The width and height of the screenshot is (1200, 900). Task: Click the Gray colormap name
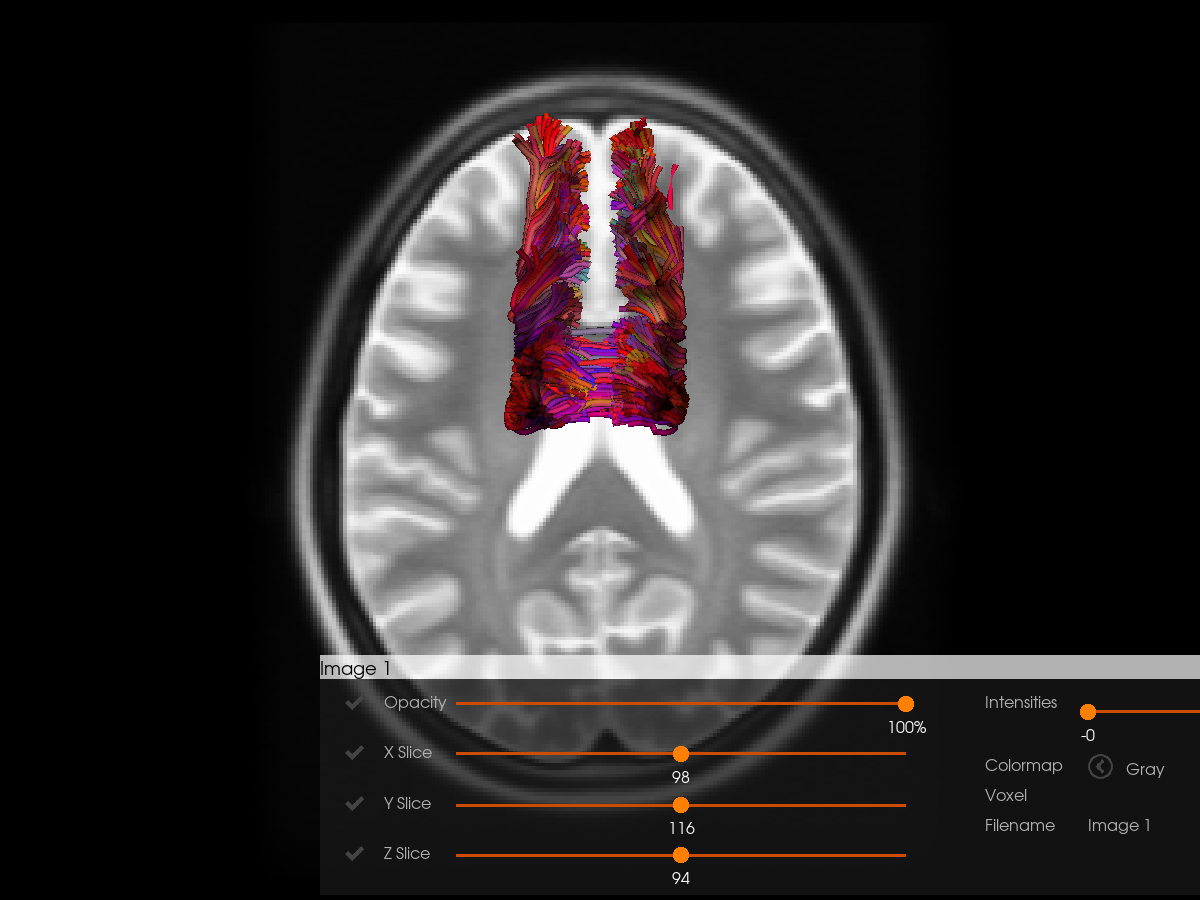(x=1145, y=769)
